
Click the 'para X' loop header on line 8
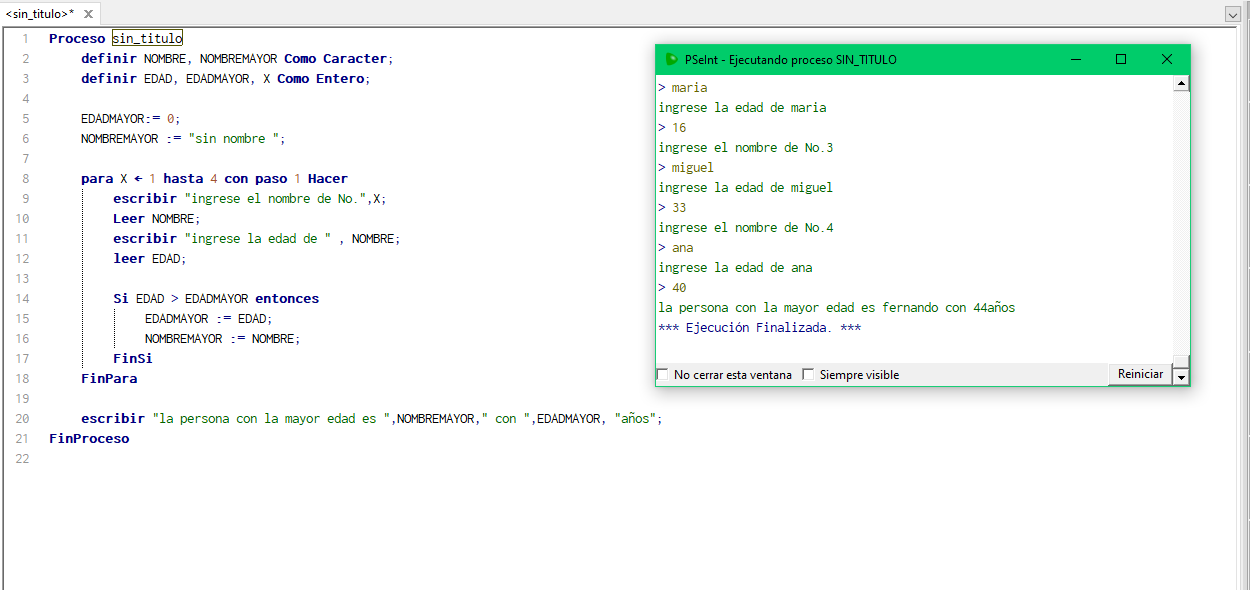click(214, 178)
